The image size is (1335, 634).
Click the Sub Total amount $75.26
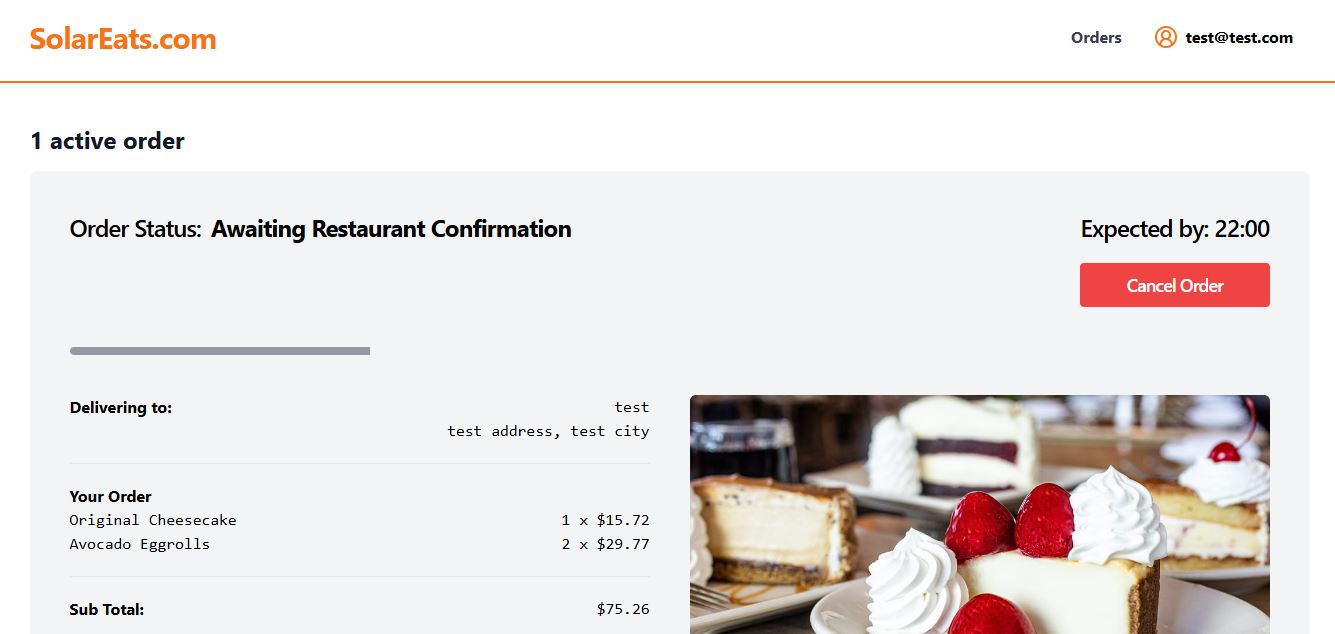[x=623, y=609]
